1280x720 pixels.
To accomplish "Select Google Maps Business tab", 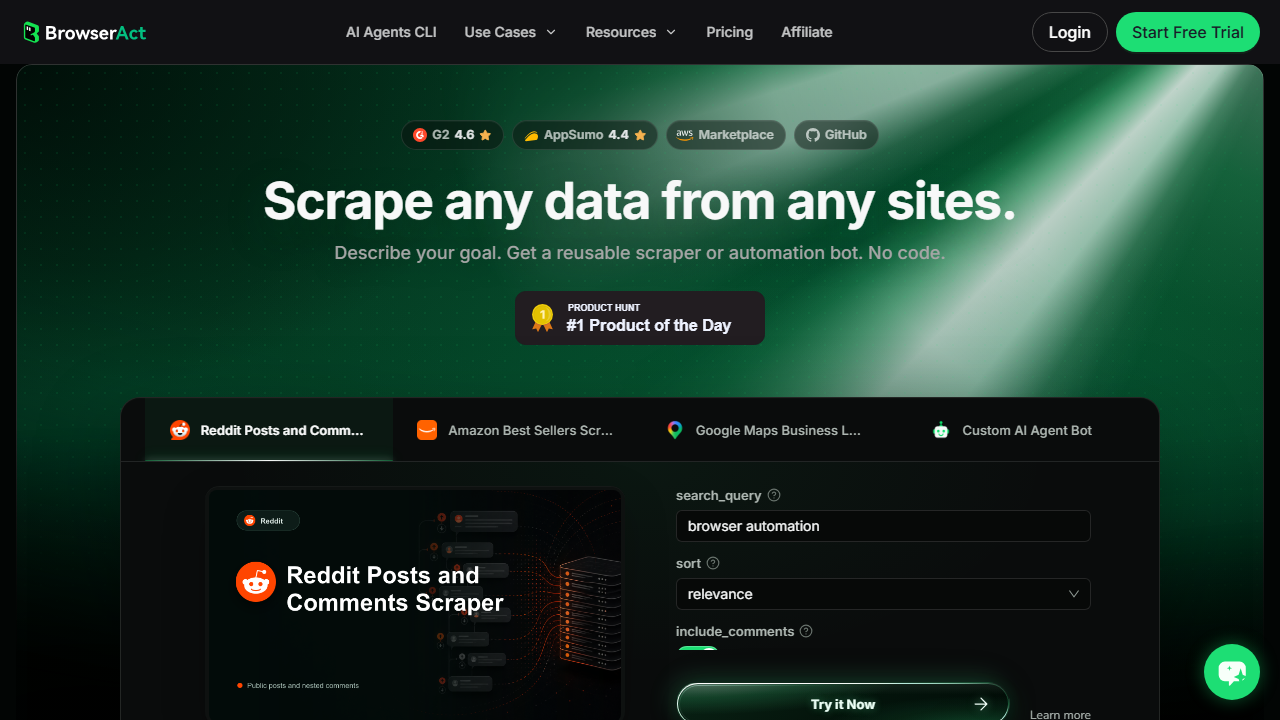I will [x=765, y=430].
